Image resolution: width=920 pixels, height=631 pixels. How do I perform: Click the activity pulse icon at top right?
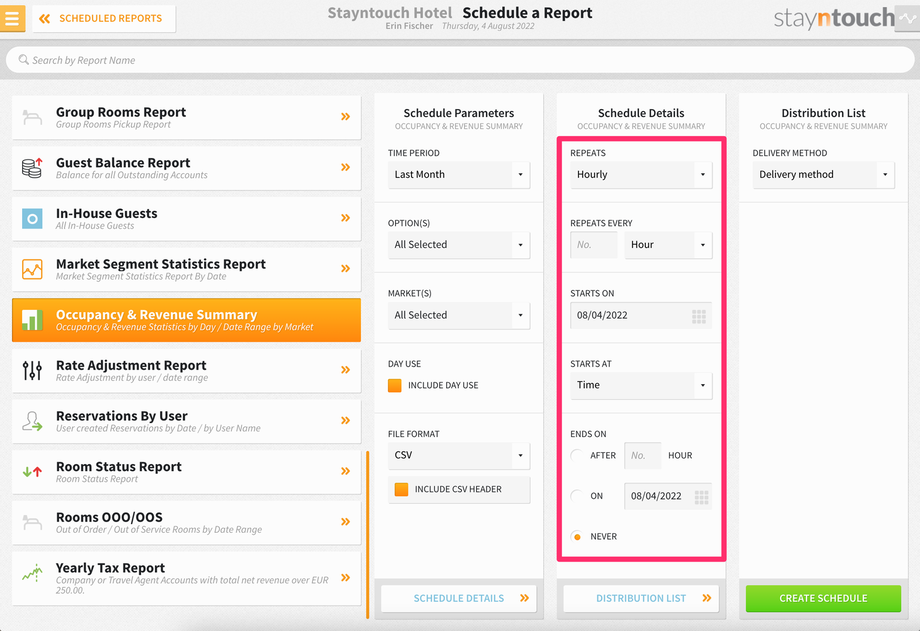point(907,18)
